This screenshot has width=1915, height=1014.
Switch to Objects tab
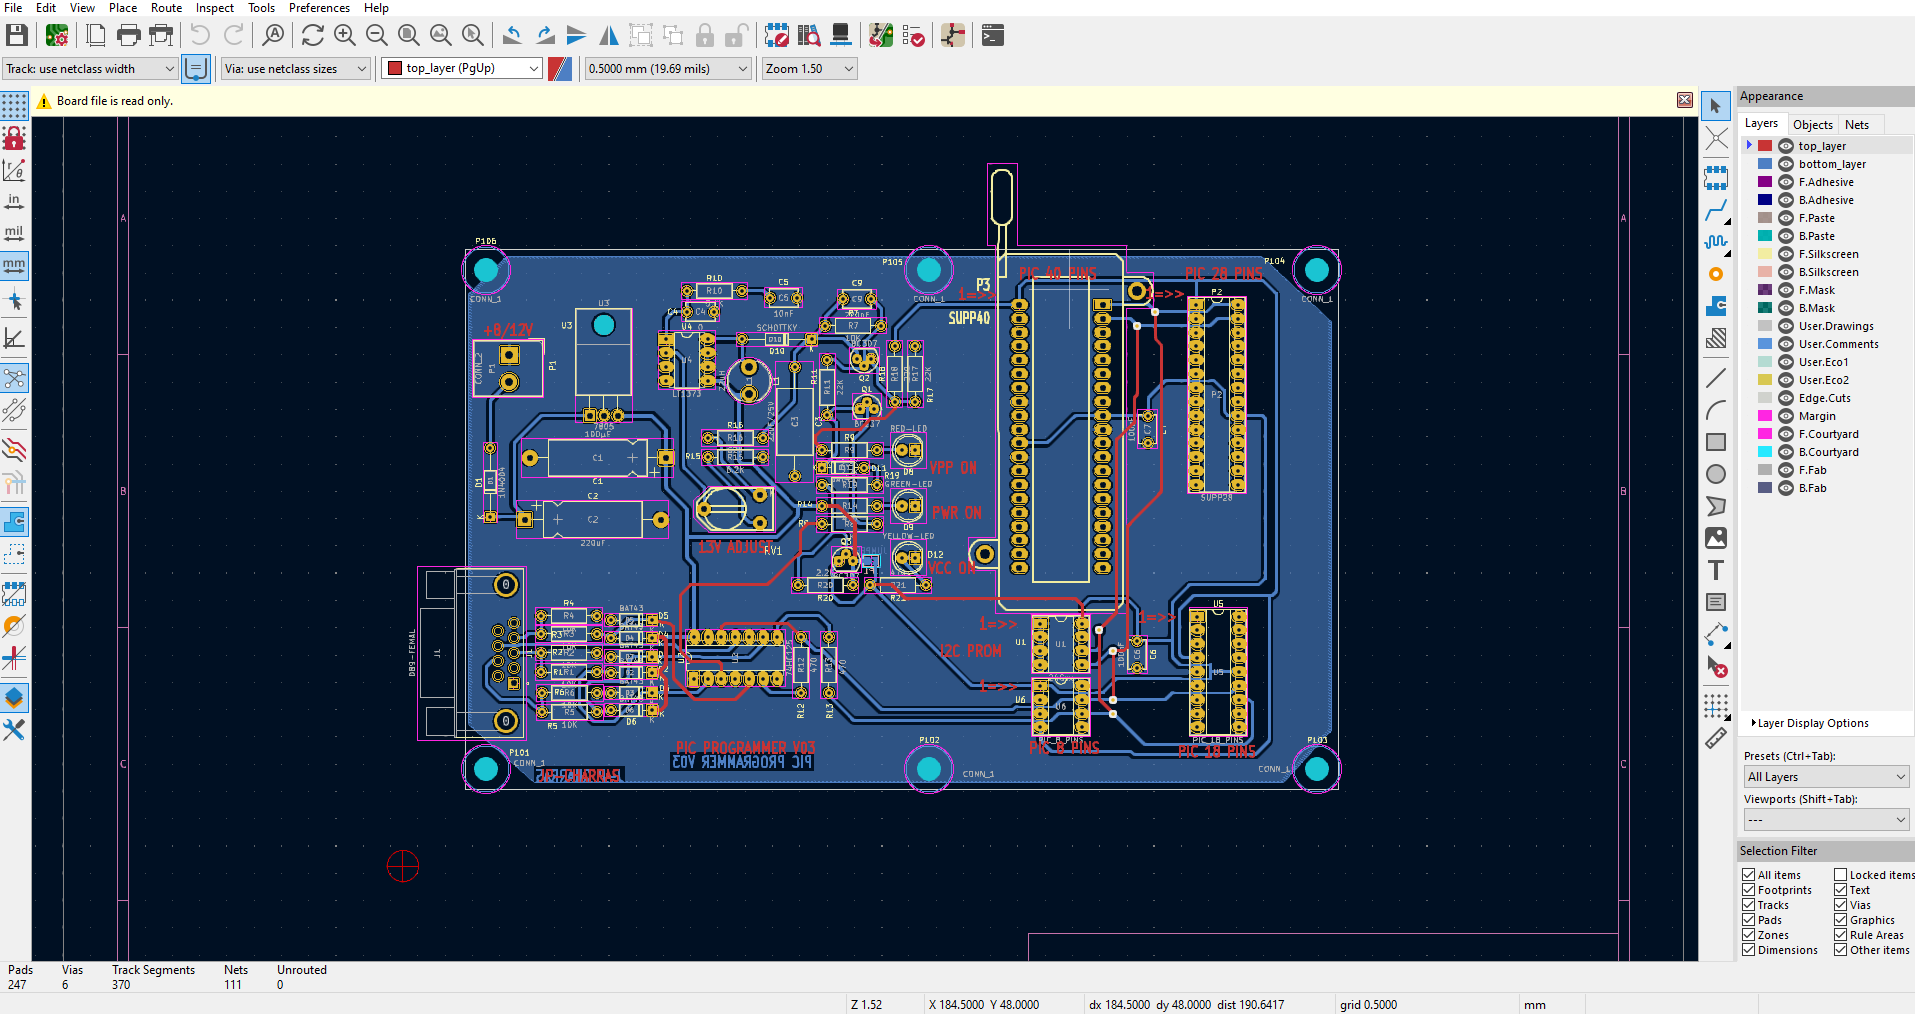[x=1812, y=125]
